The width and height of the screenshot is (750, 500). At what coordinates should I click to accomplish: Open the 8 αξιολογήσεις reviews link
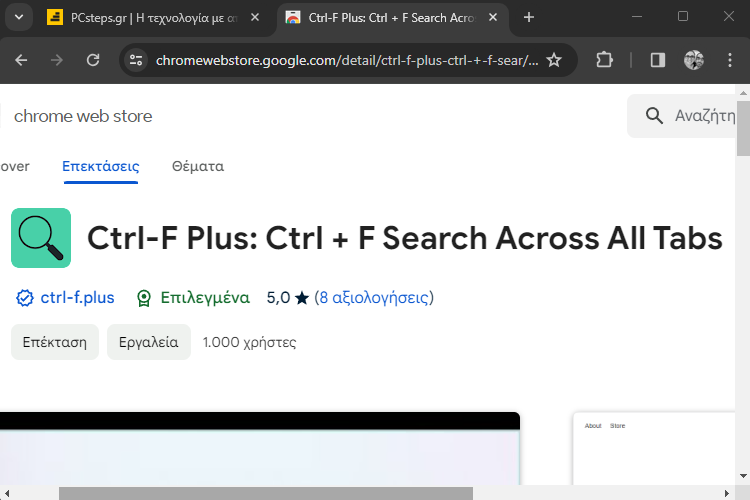[x=374, y=298]
